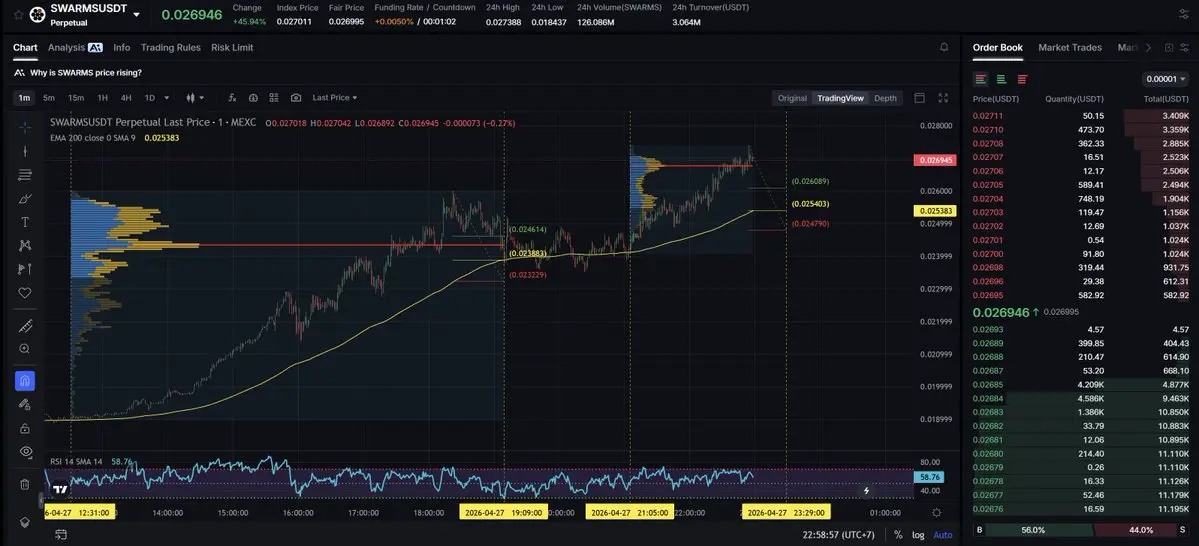Expand more order book tabs chevron
Viewport: 1199px width, 546px height.
[1149, 47]
